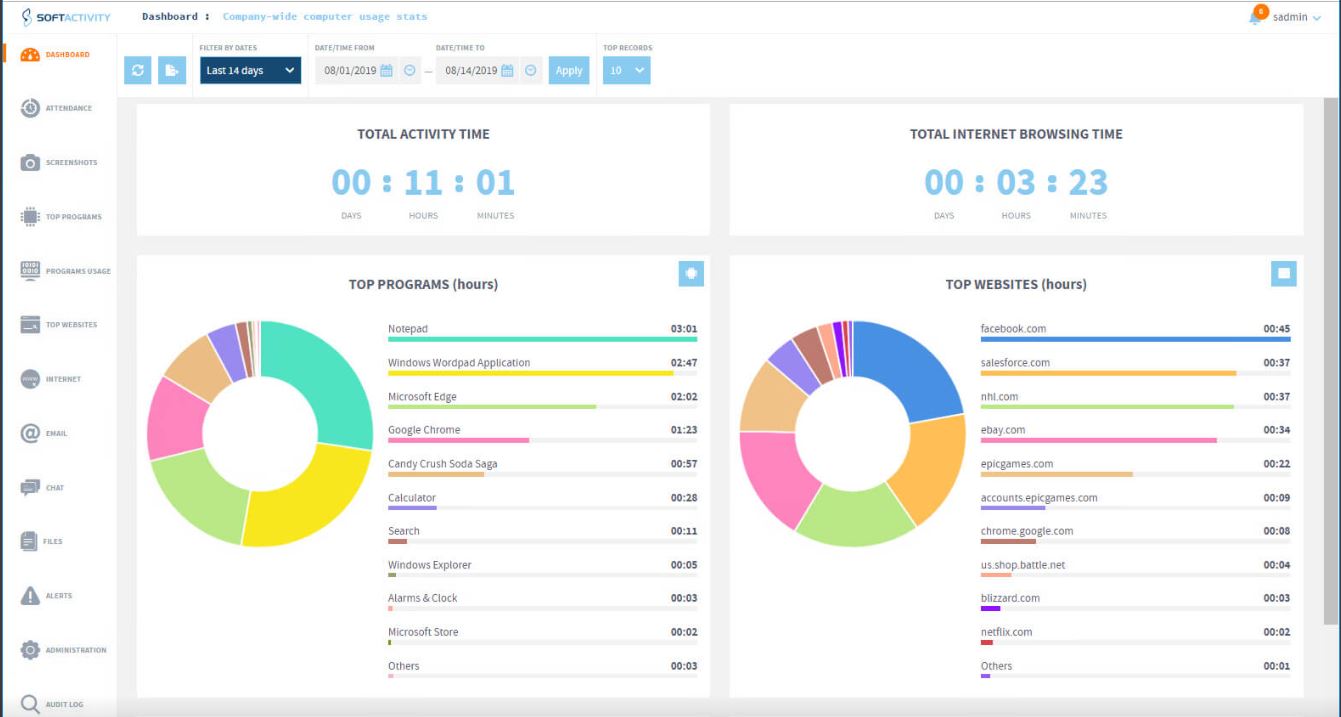Image resolution: width=1341 pixels, height=717 pixels.
Task: Open the calendar icon for Date/Time From
Action: pyautogui.click(x=386, y=71)
